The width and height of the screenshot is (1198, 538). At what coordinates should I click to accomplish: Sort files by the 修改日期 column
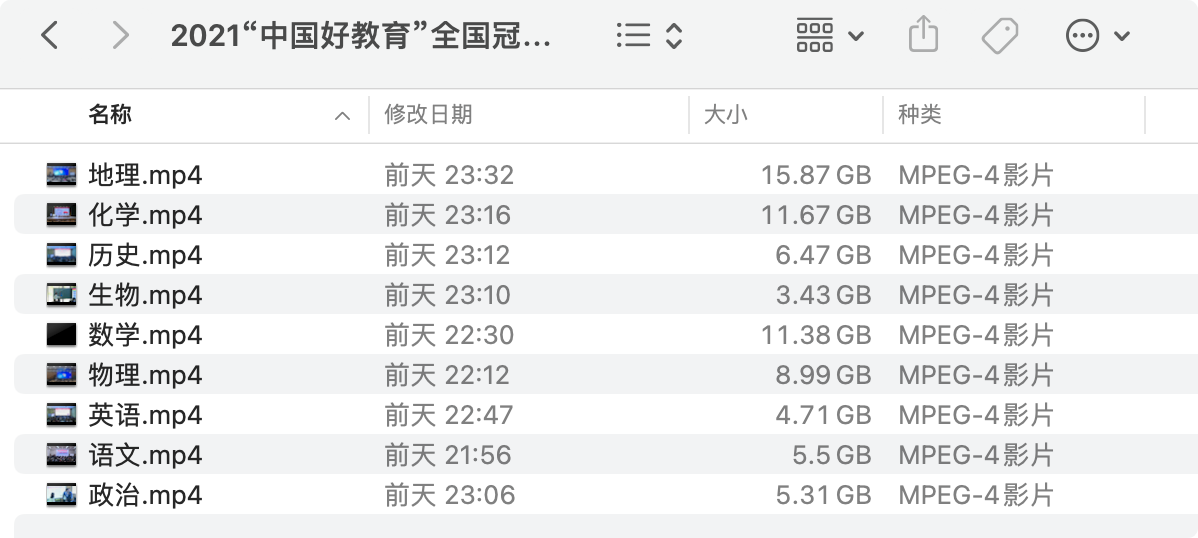click(x=428, y=115)
